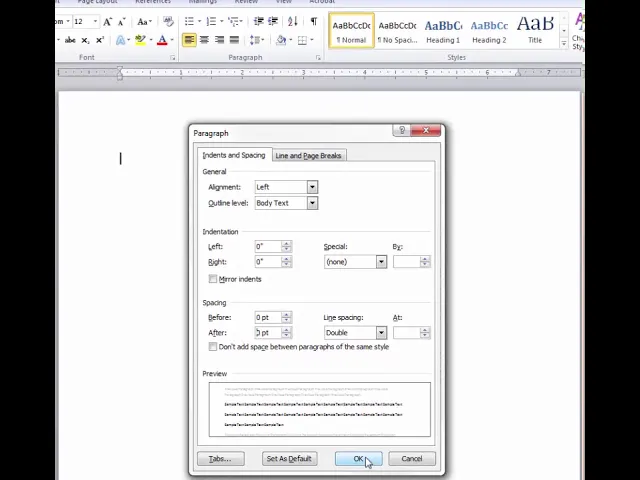Image resolution: width=640 pixels, height=480 pixels.
Task: Click the Subscript icon
Action: coord(85,40)
